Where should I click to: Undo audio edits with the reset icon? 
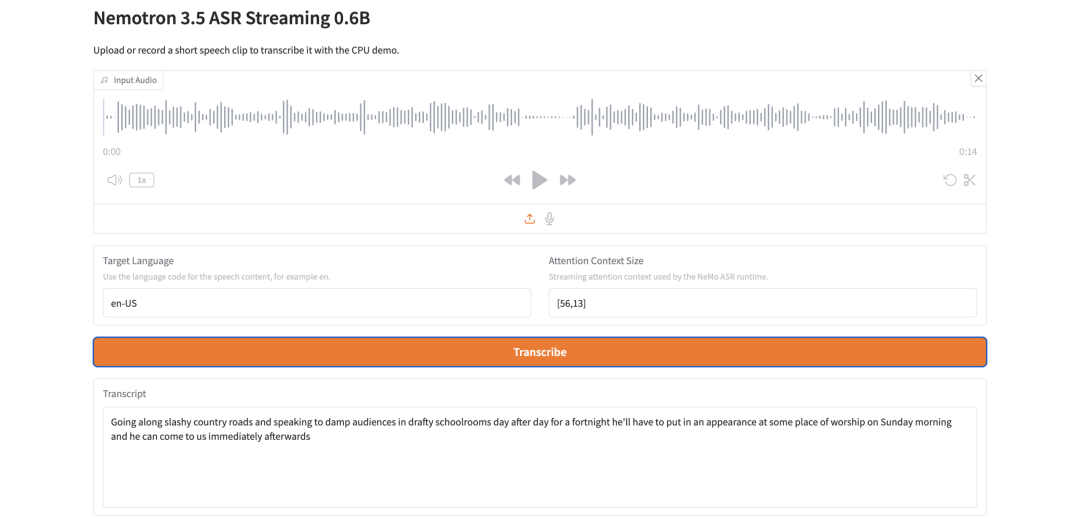pos(950,181)
